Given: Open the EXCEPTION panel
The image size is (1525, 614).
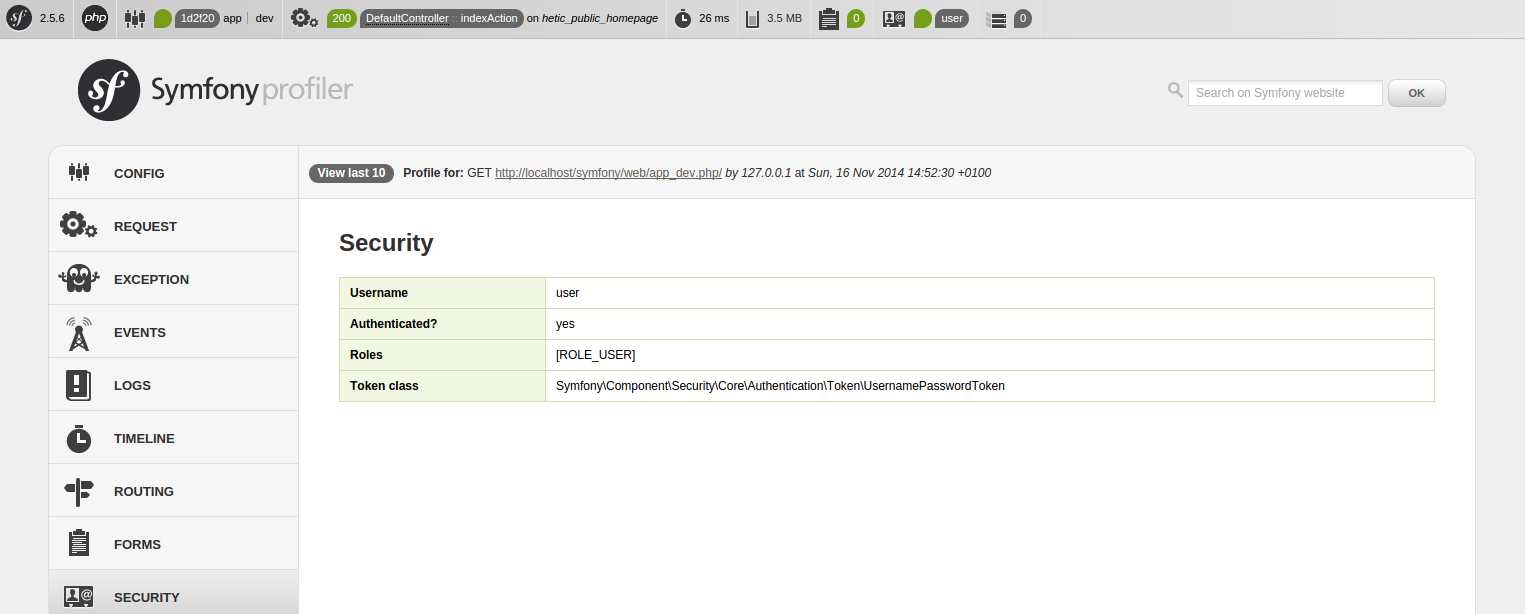Looking at the screenshot, I should (x=174, y=279).
